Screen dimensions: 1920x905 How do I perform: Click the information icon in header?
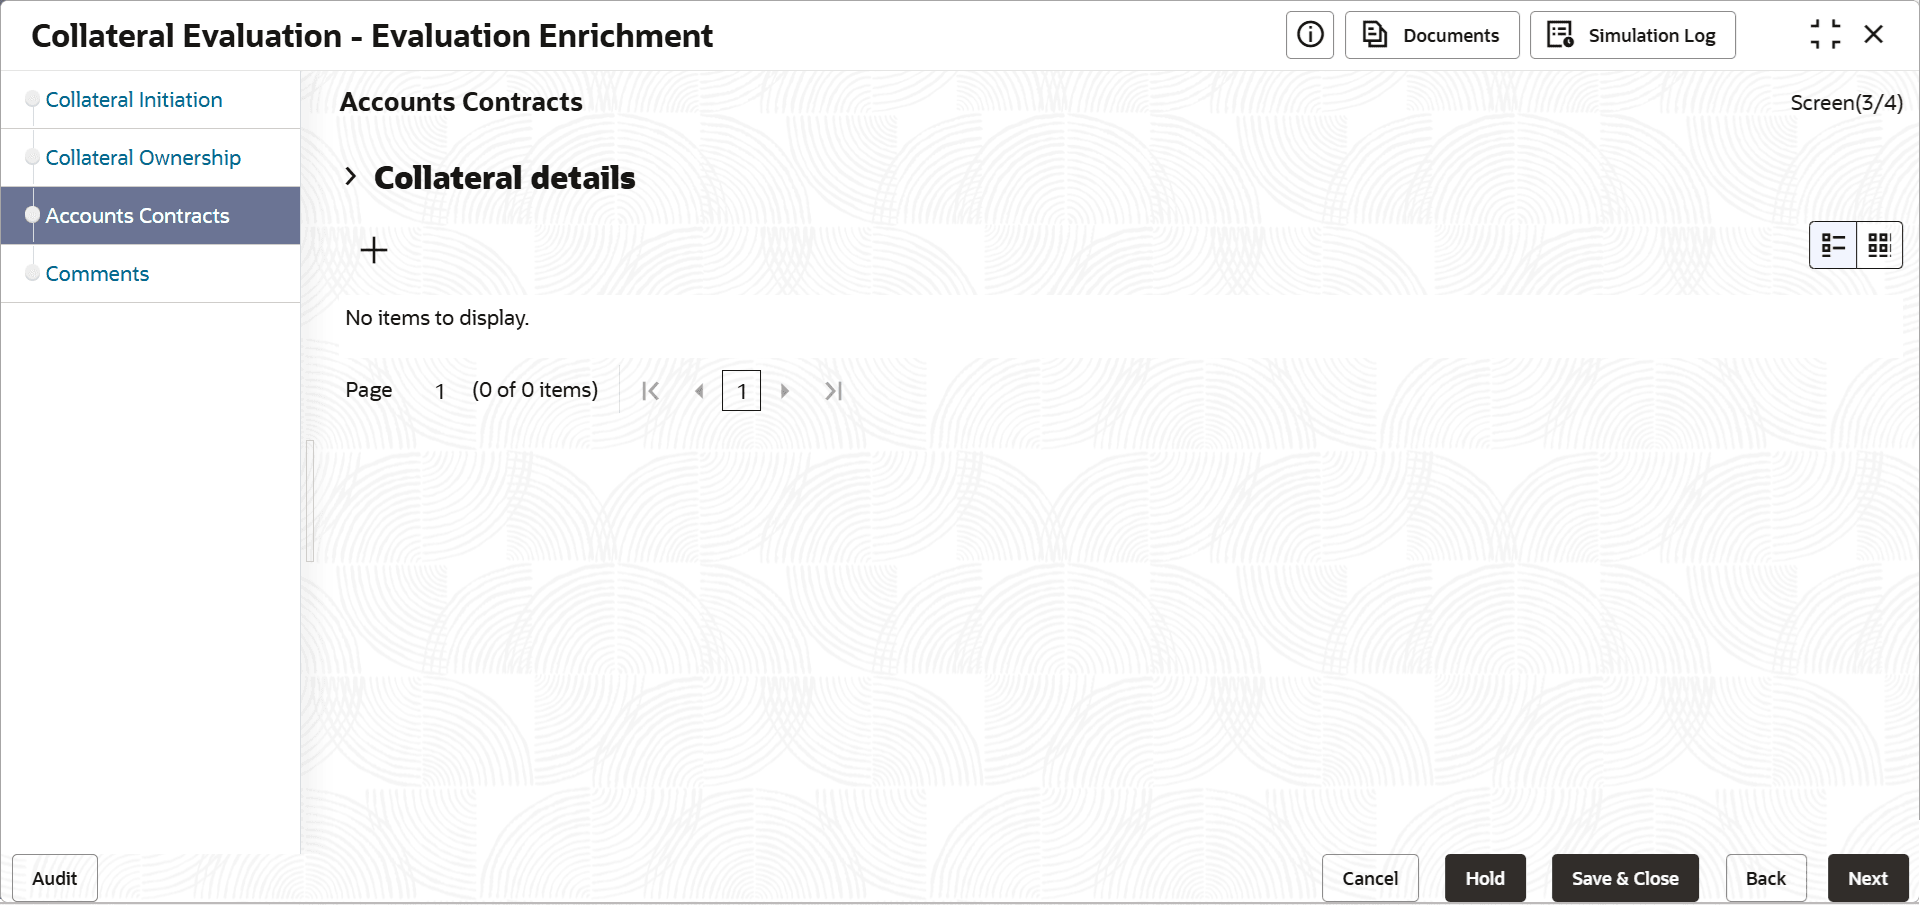[1309, 35]
